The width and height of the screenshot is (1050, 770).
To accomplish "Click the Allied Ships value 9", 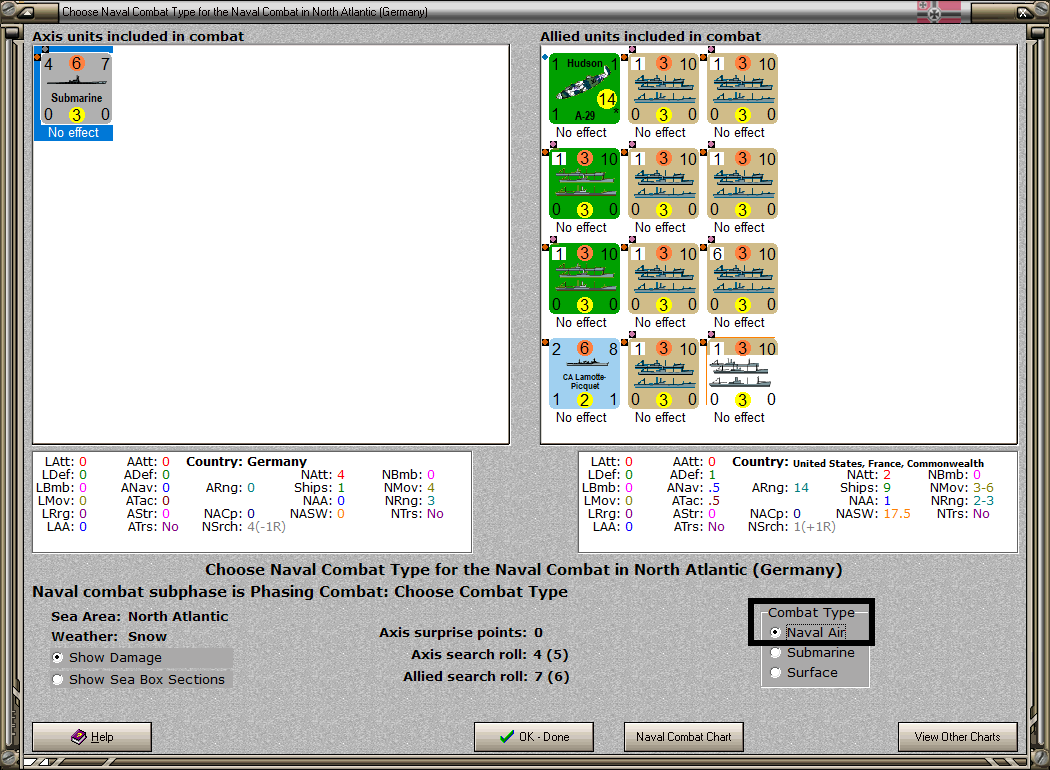I will (887, 487).
